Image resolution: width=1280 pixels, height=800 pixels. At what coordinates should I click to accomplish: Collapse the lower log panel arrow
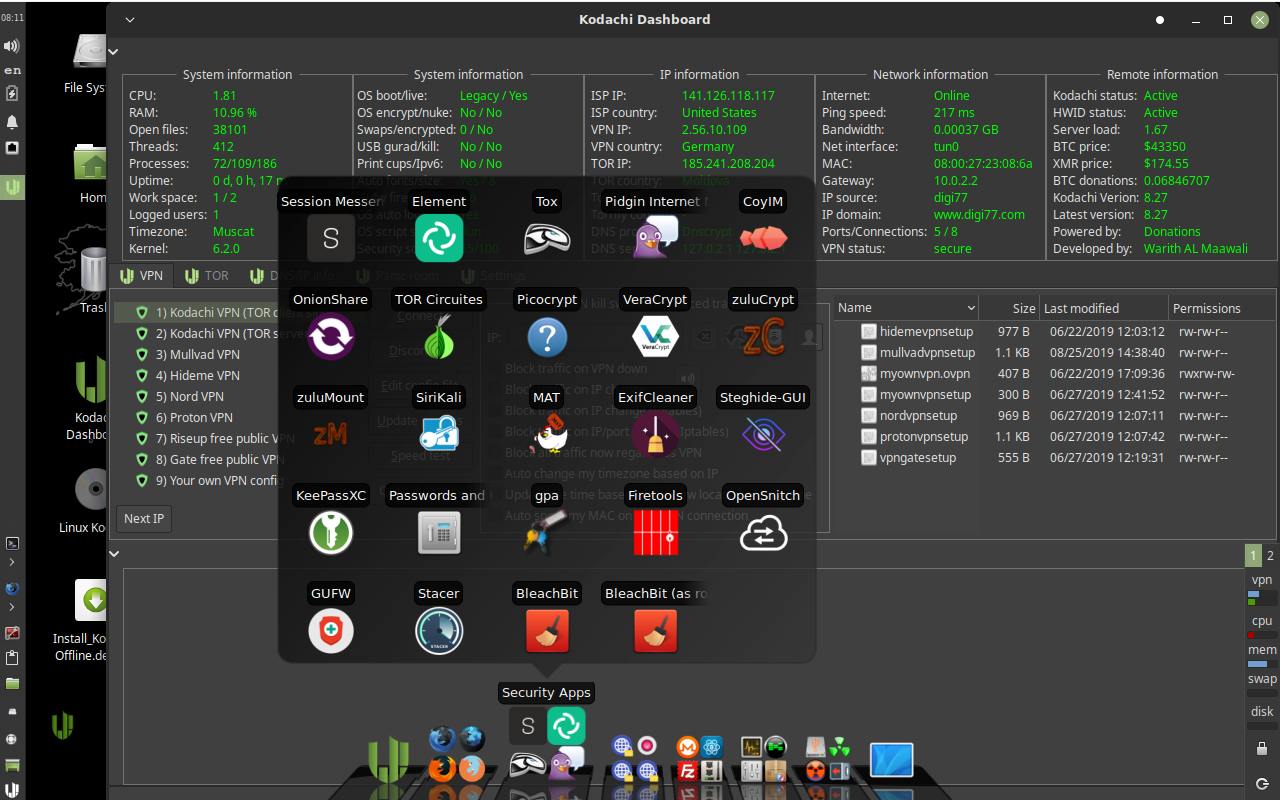113,553
